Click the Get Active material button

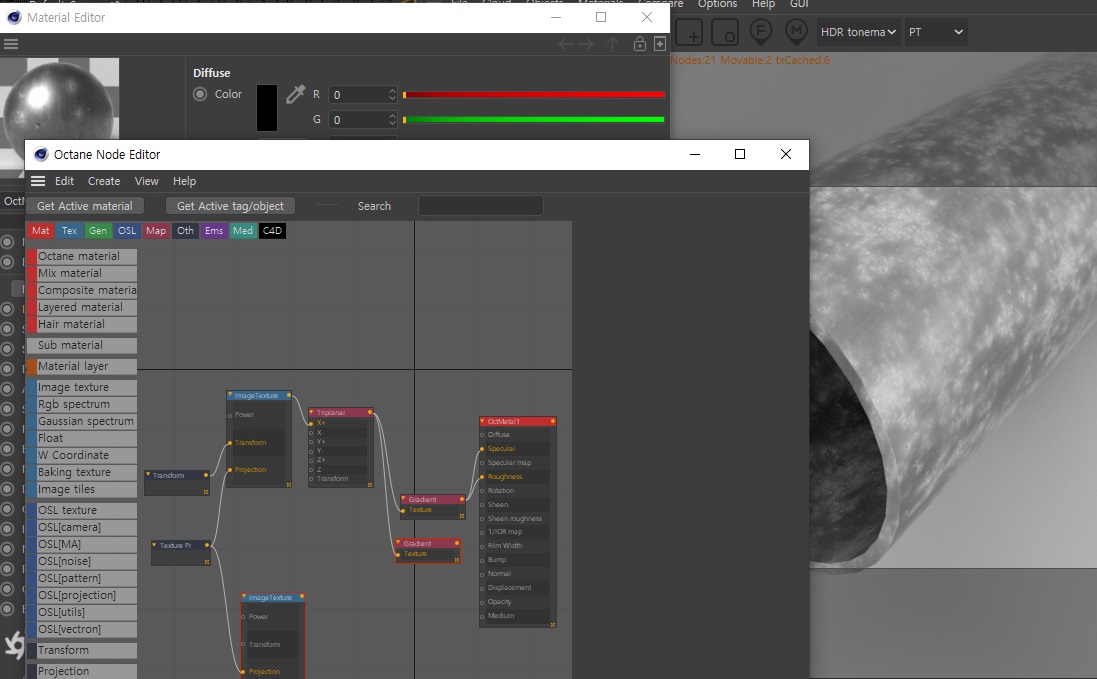click(x=85, y=206)
